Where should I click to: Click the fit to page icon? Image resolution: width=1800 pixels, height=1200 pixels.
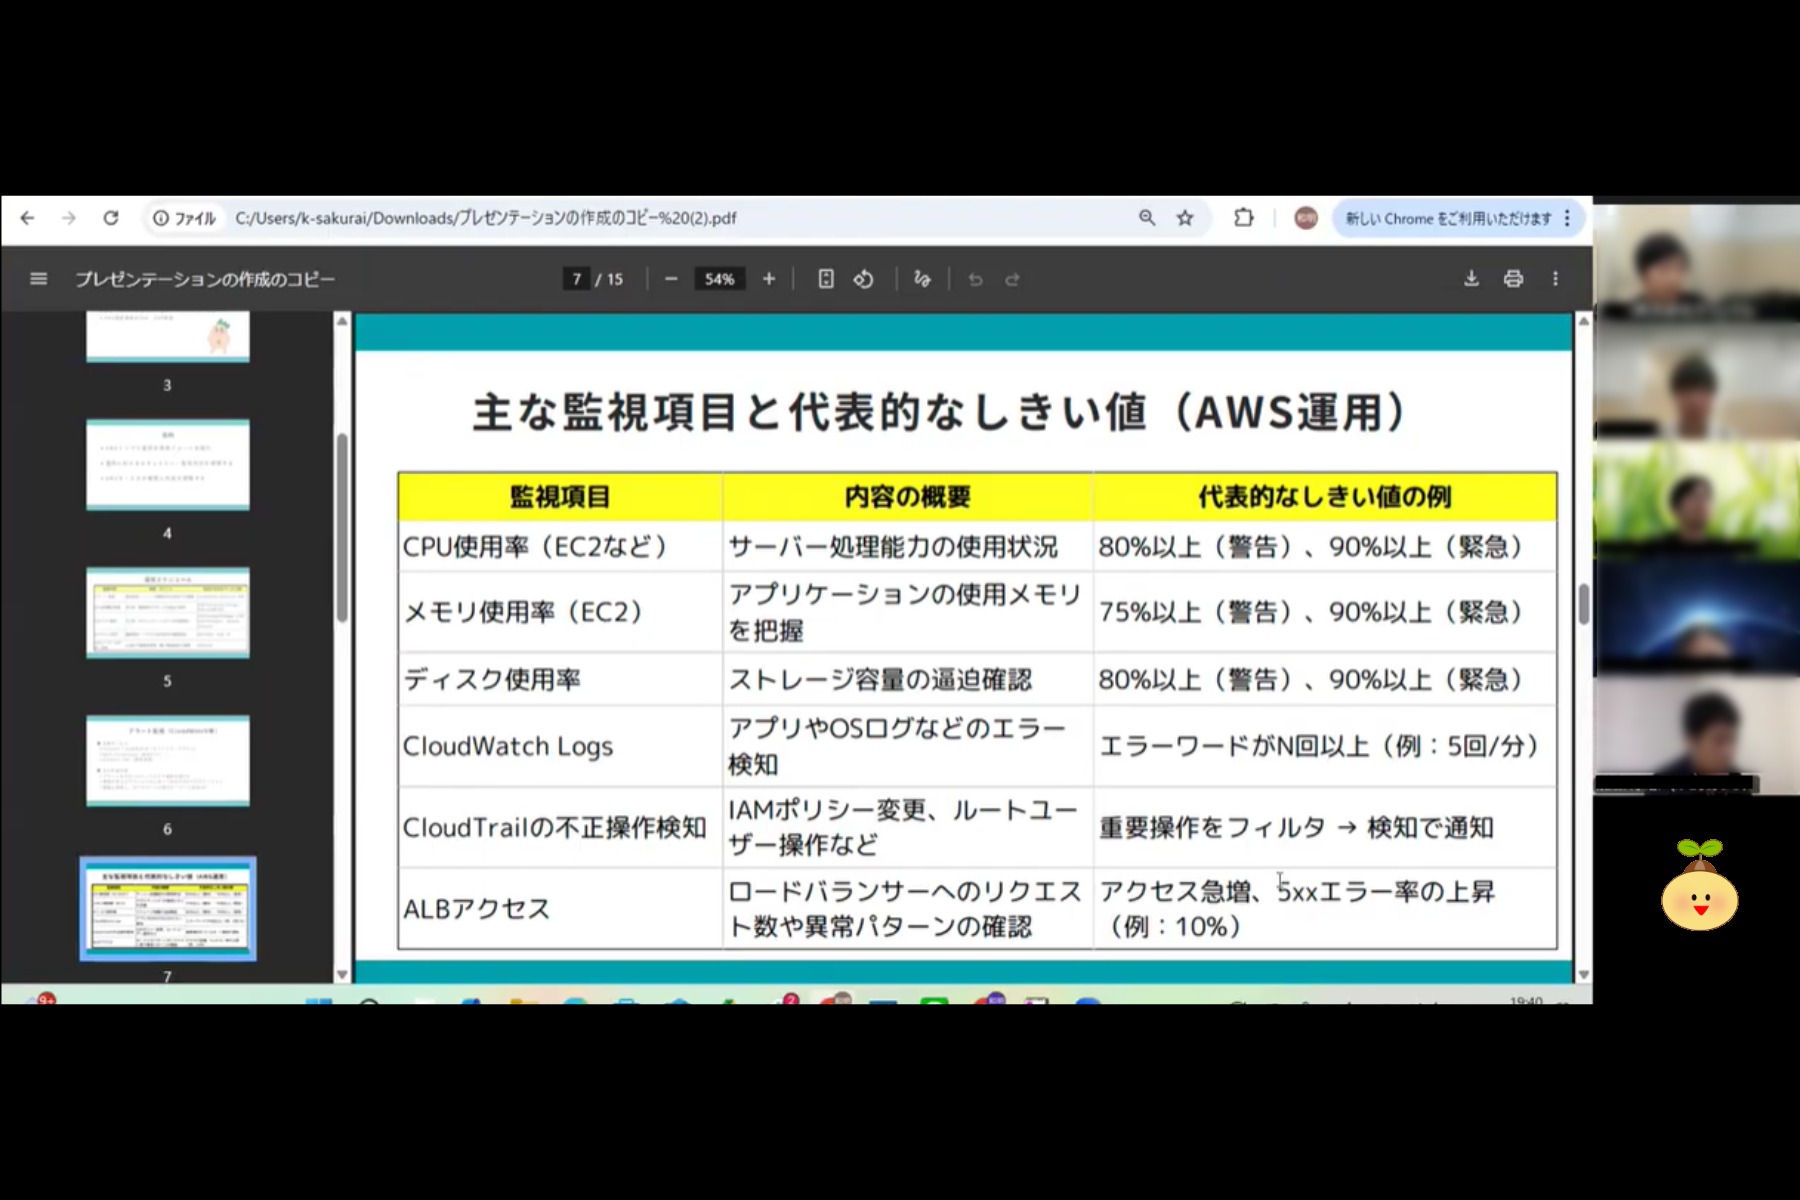[x=826, y=279]
